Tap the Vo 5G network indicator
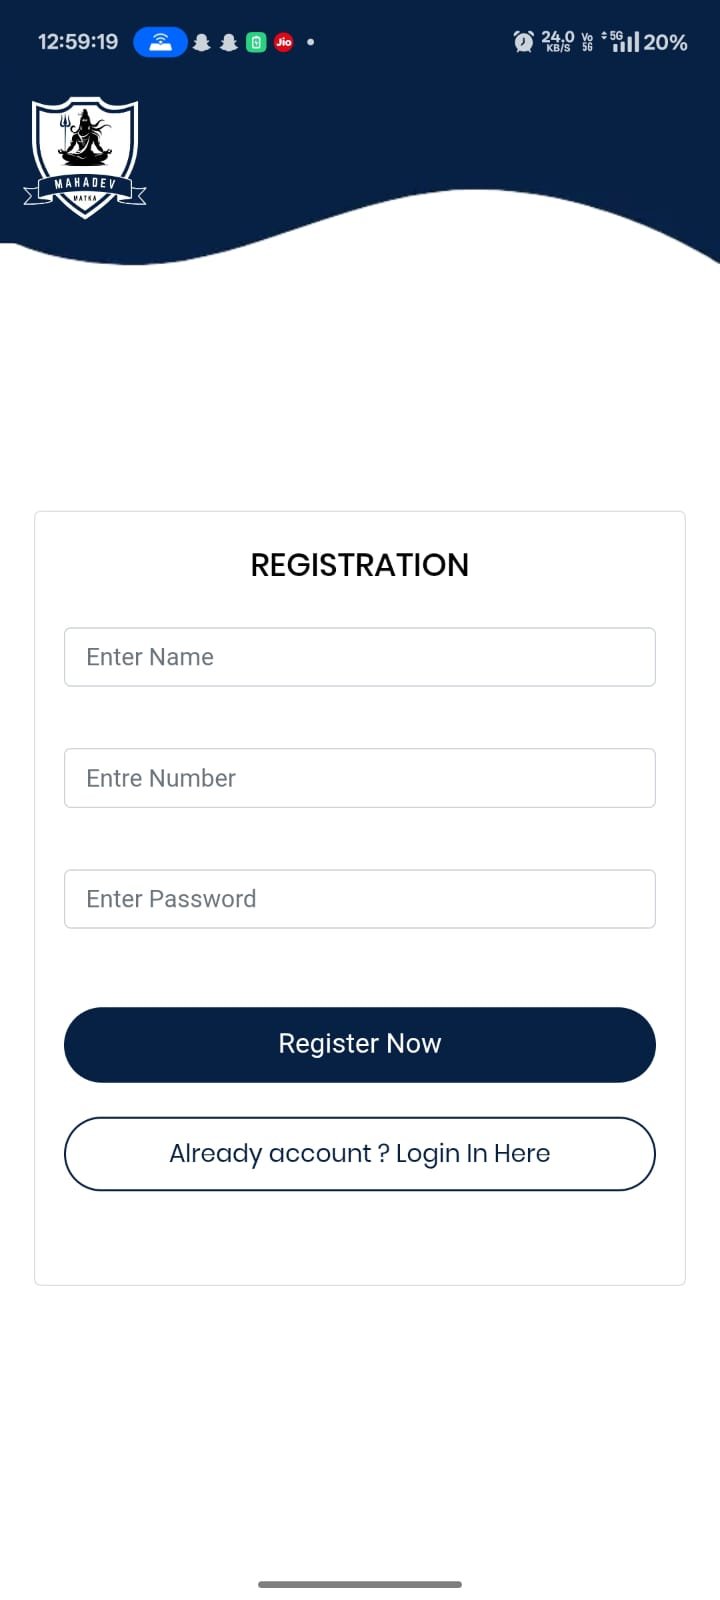This screenshot has width=720, height=1600. tap(587, 41)
